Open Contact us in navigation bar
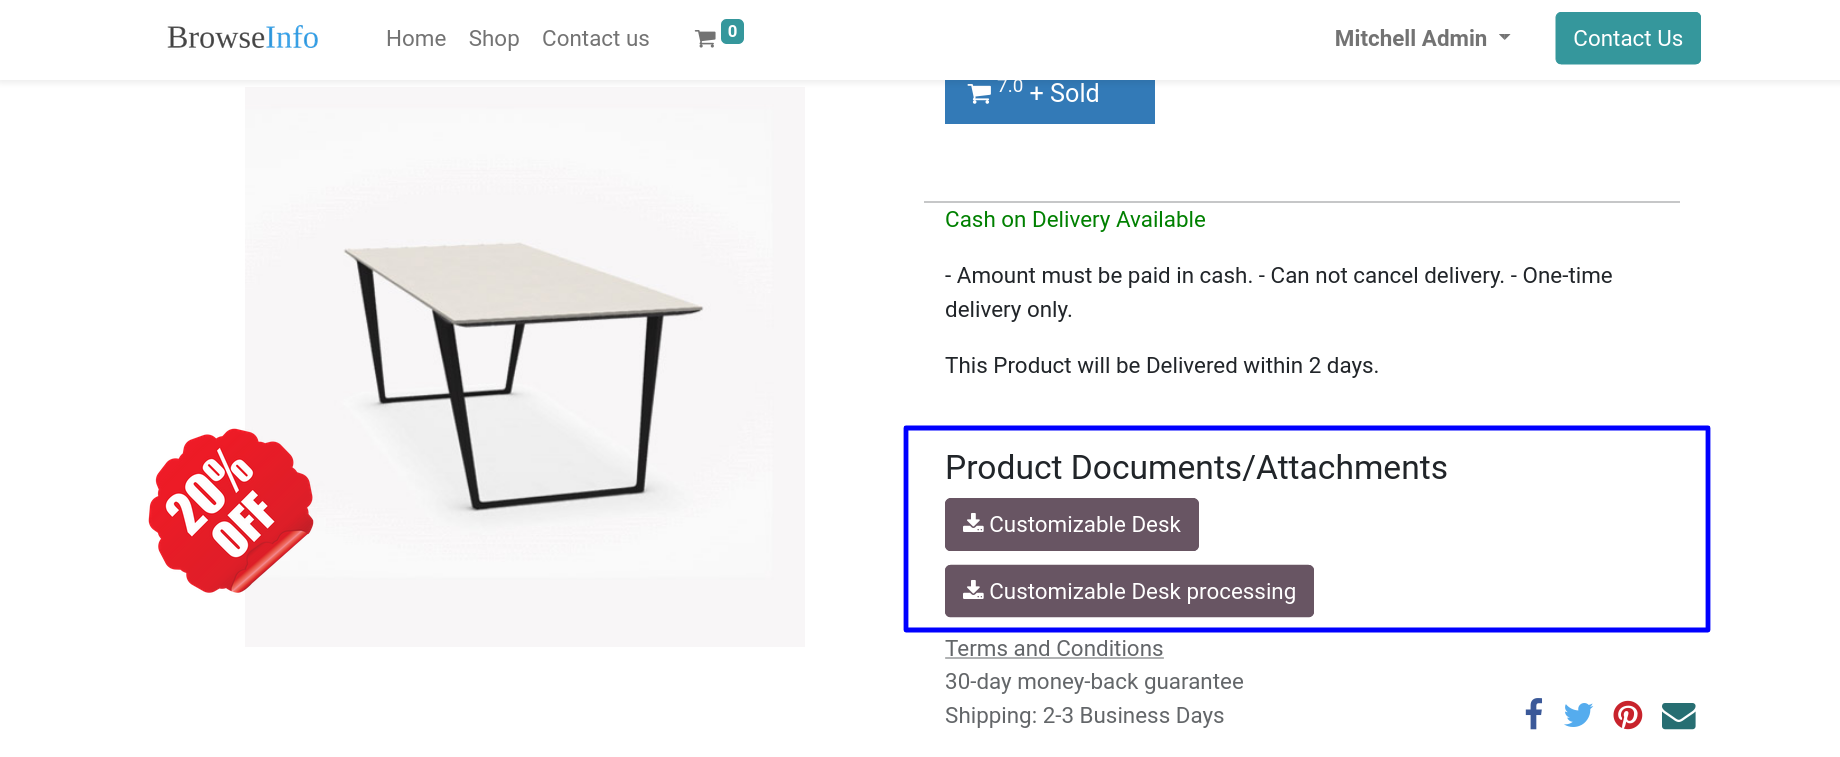This screenshot has width=1840, height=757. 595,38
